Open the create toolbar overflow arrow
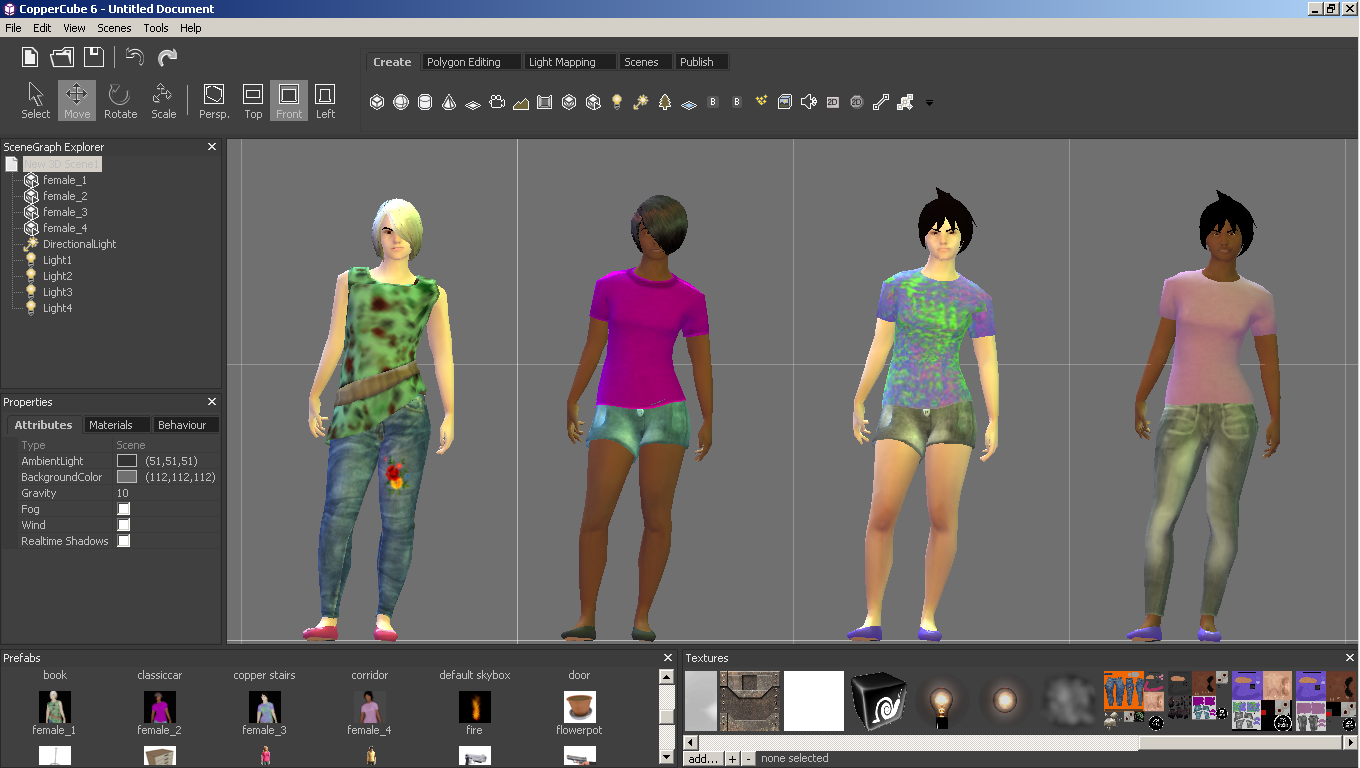This screenshot has height=768, width=1360. point(929,103)
